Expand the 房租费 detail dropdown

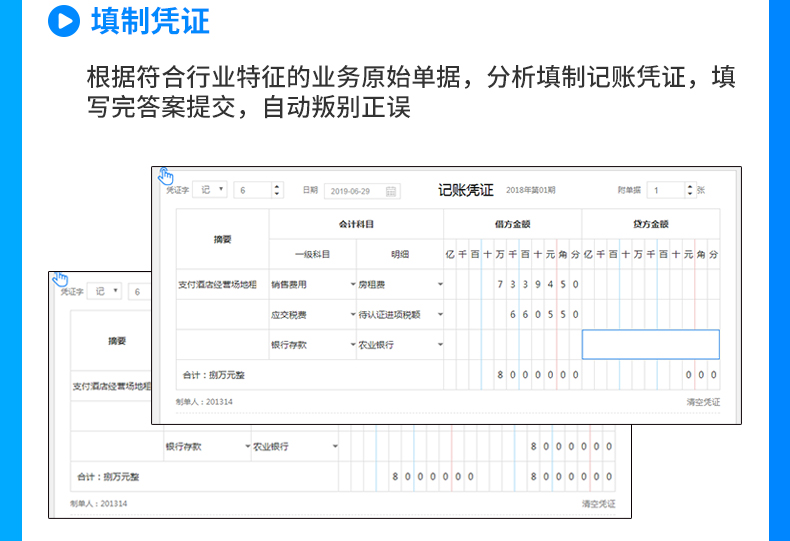point(439,284)
